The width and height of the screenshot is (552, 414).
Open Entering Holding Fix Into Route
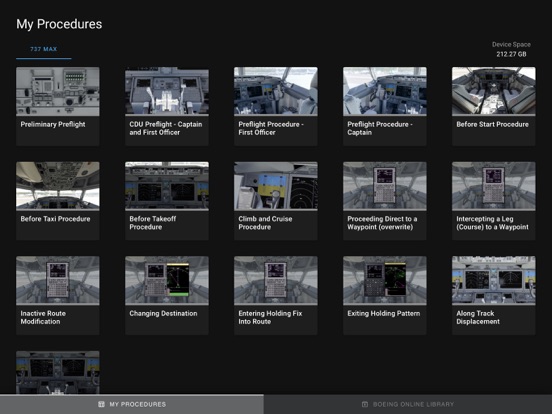pyautogui.click(x=276, y=295)
